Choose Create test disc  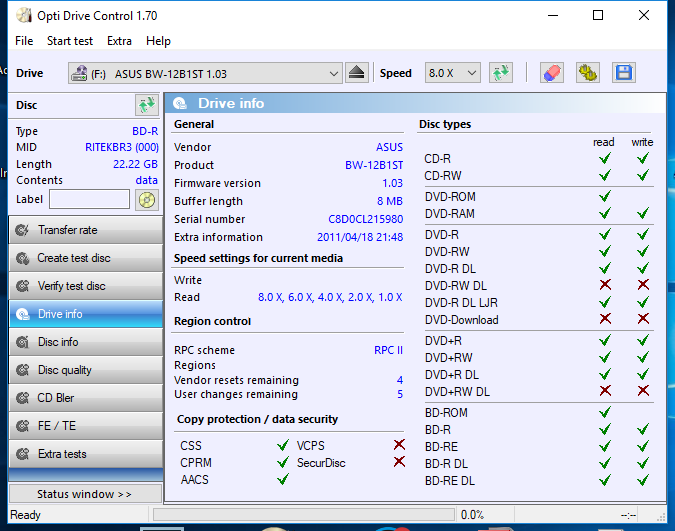pyautogui.click(x=86, y=258)
